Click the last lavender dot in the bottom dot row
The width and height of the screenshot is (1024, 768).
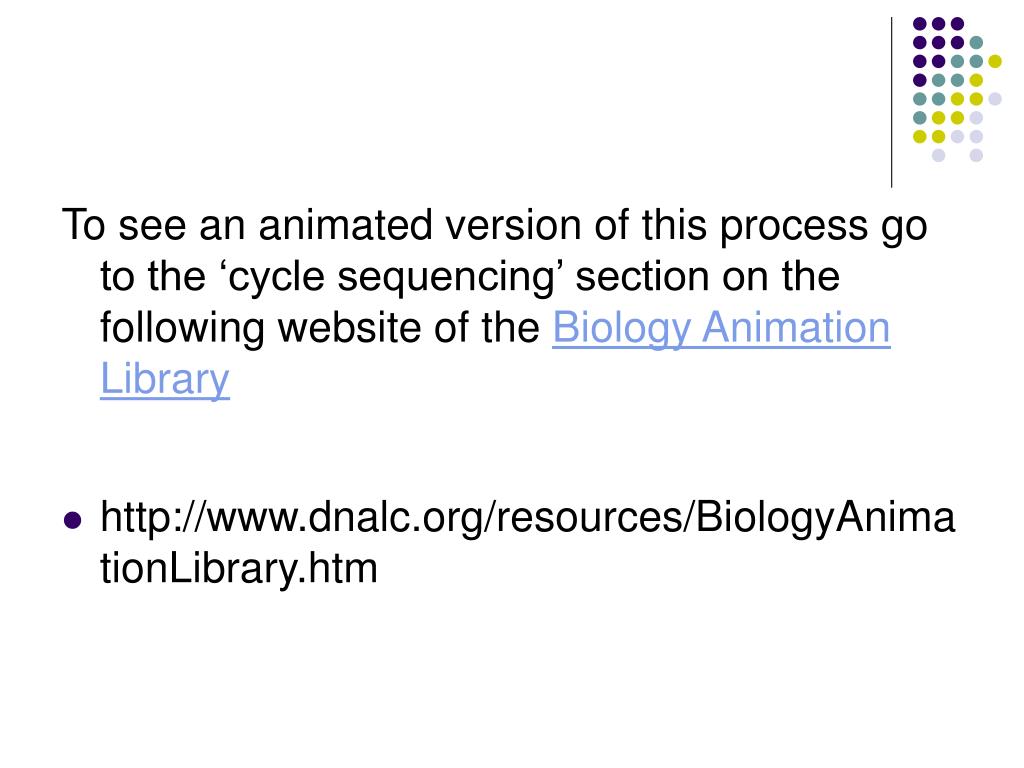pyautogui.click(x=976, y=155)
